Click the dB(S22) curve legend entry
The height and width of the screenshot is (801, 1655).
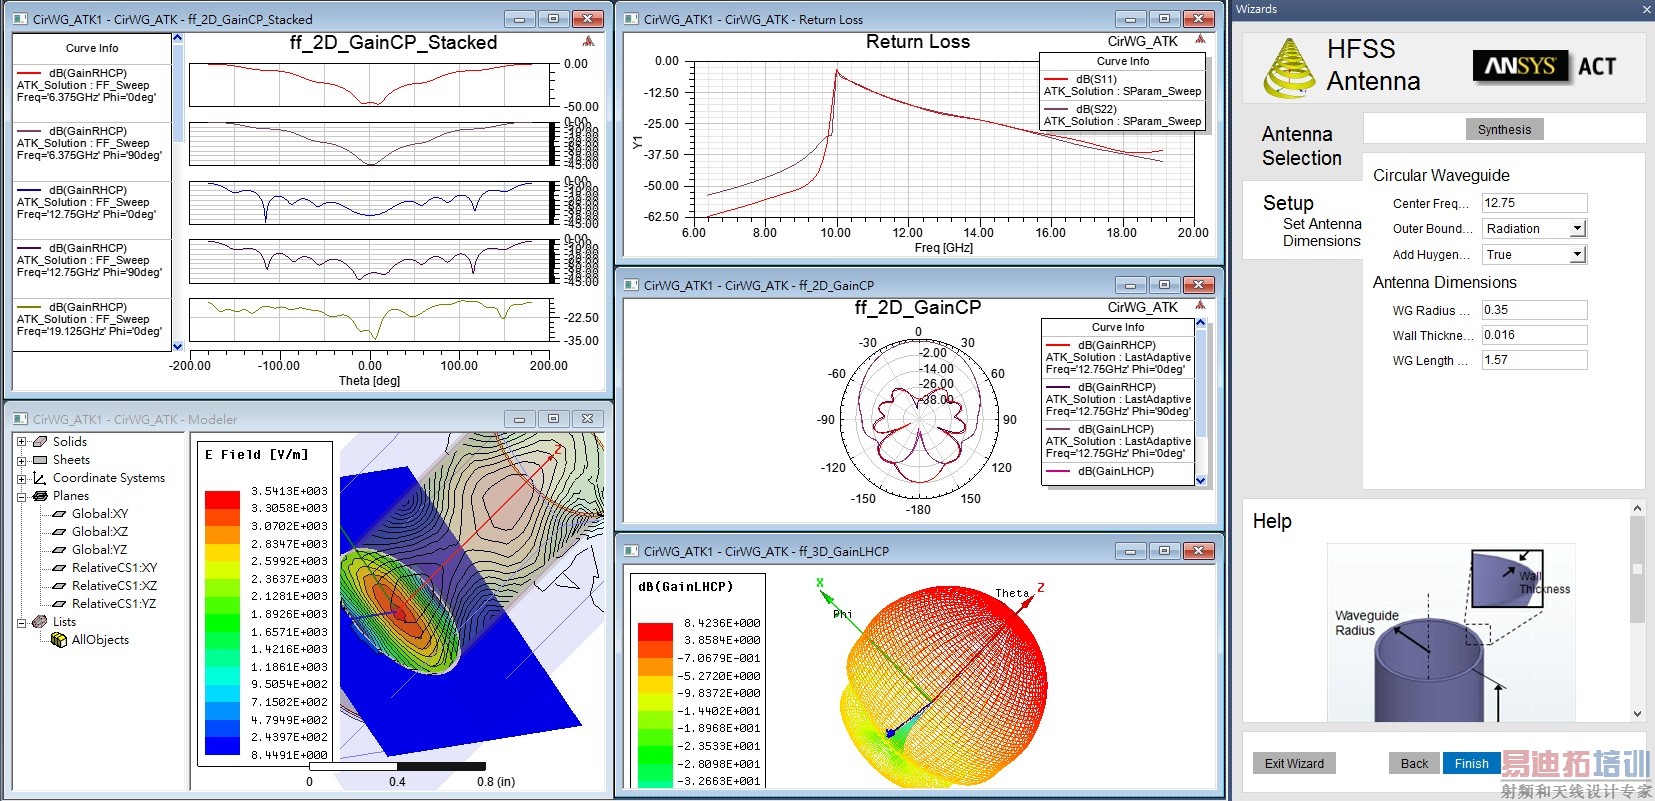(1123, 115)
